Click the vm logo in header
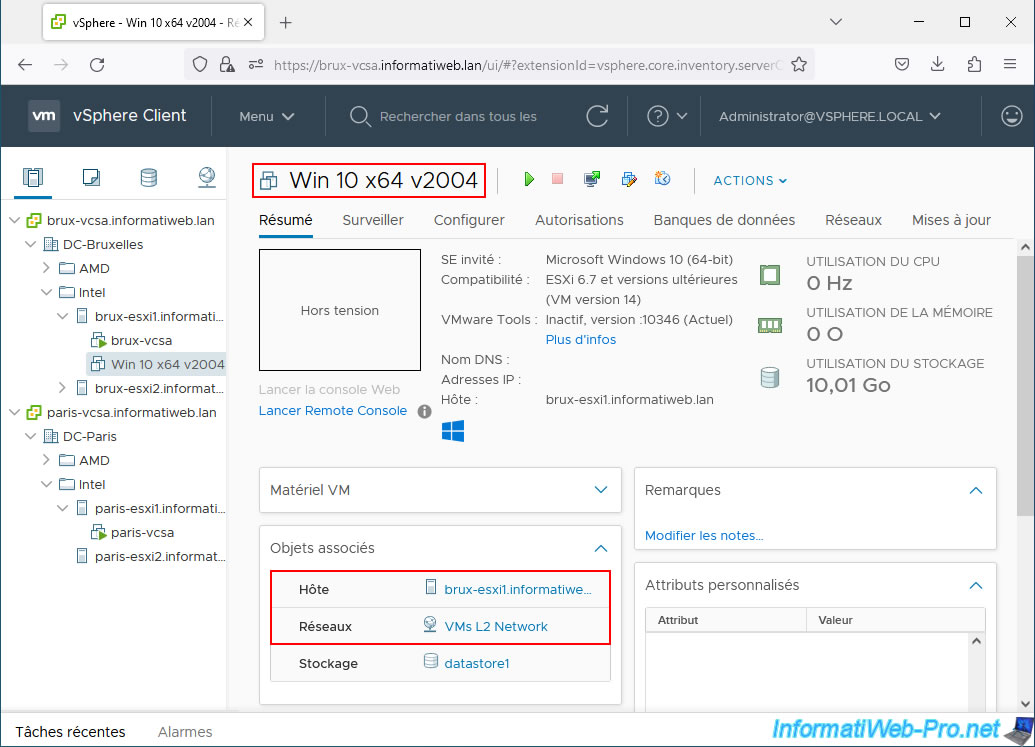This screenshot has height=747, width=1035. [x=44, y=116]
